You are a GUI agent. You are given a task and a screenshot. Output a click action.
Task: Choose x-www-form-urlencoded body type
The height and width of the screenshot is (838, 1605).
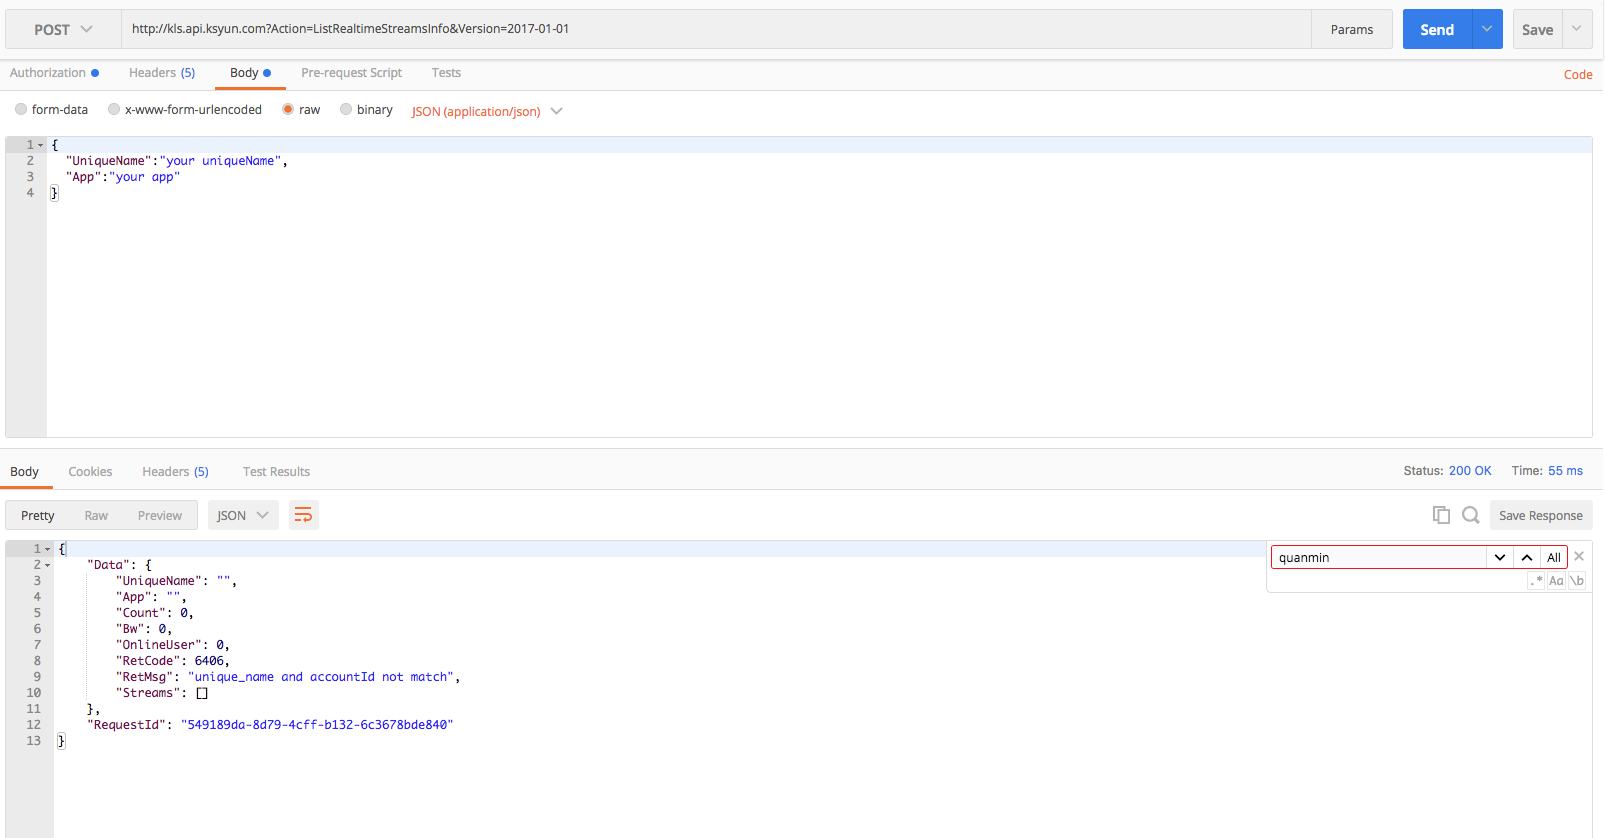point(114,110)
